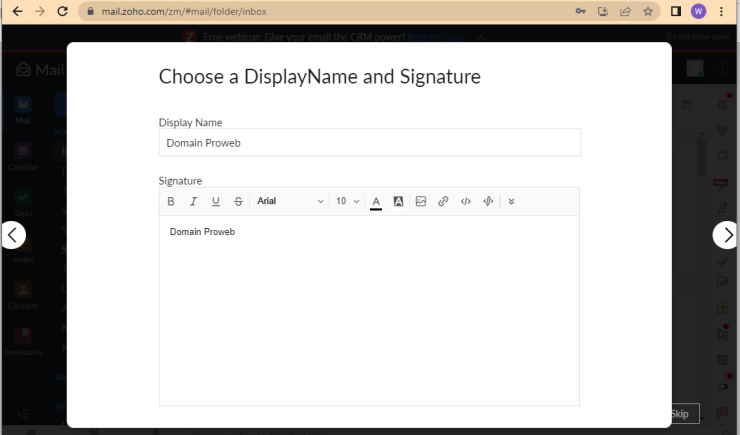
Task: Go to the next setup step arrow
Action: tap(726, 235)
